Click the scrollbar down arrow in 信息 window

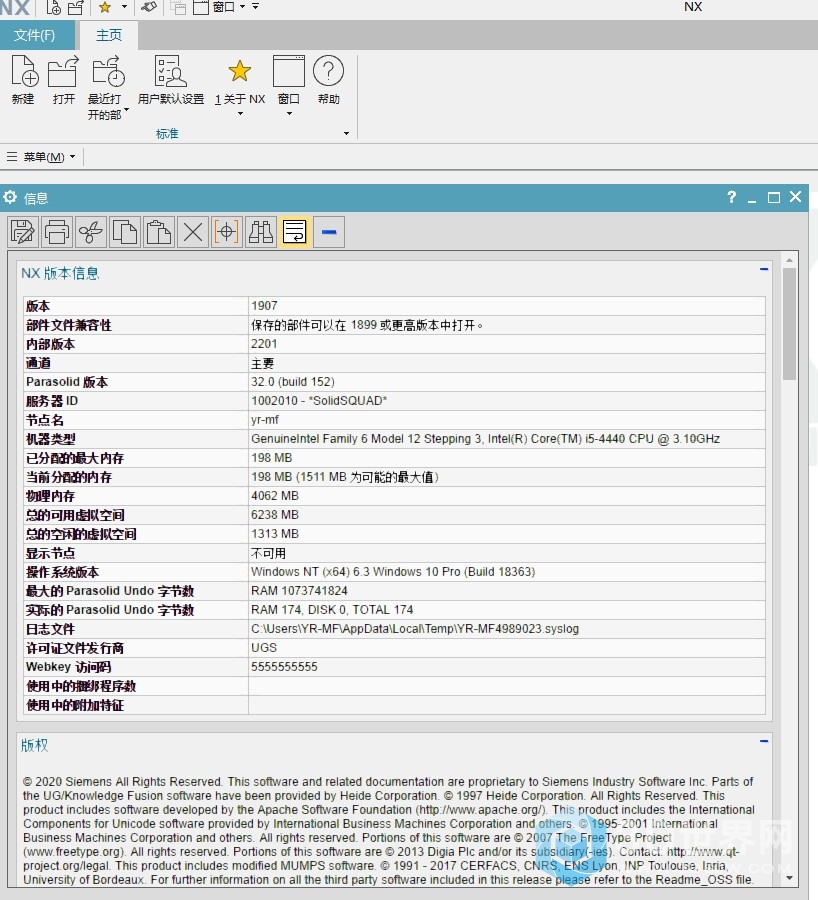789,878
